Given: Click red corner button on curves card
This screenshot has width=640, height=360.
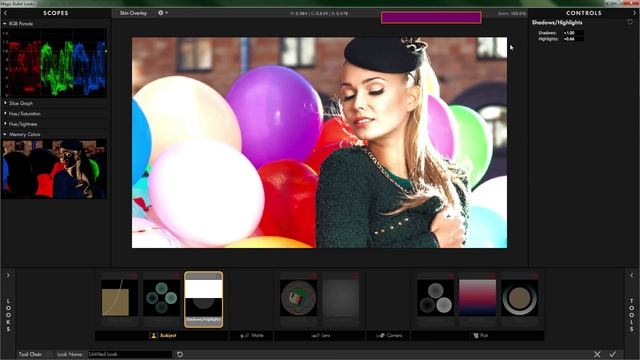Looking at the screenshot, I should (x=135, y=276).
